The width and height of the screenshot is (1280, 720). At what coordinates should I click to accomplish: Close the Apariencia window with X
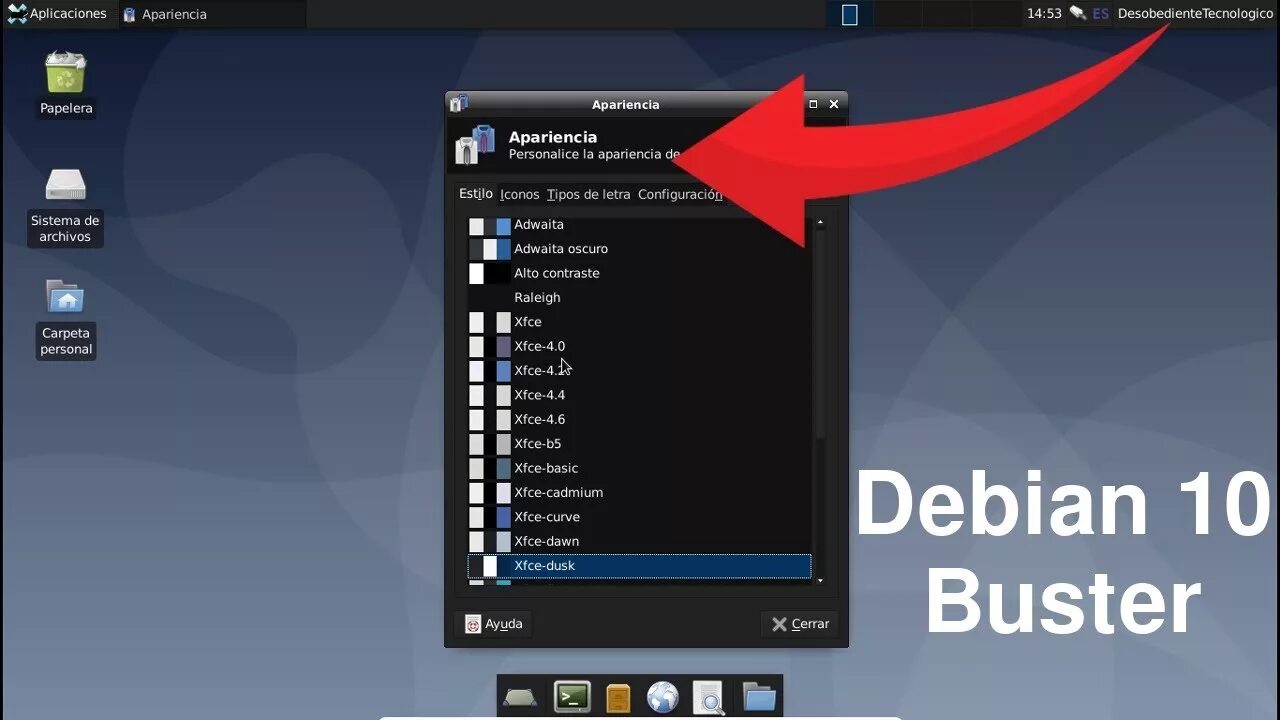tap(834, 104)
